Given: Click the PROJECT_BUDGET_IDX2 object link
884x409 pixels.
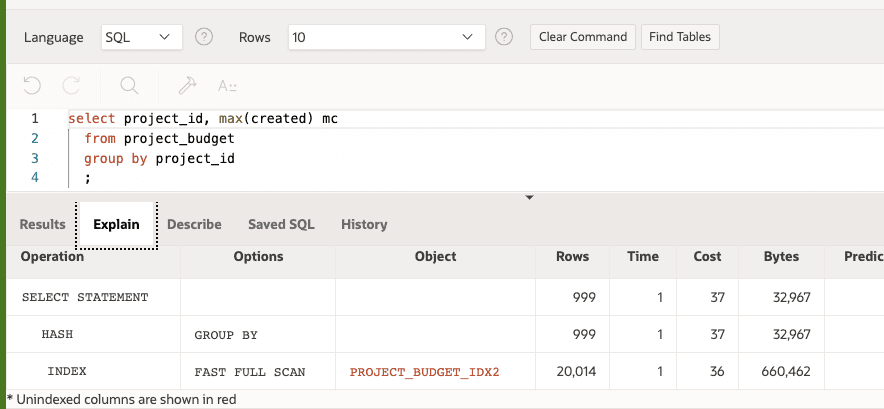Looking at the screenshot, I should (x=425, y=372).
